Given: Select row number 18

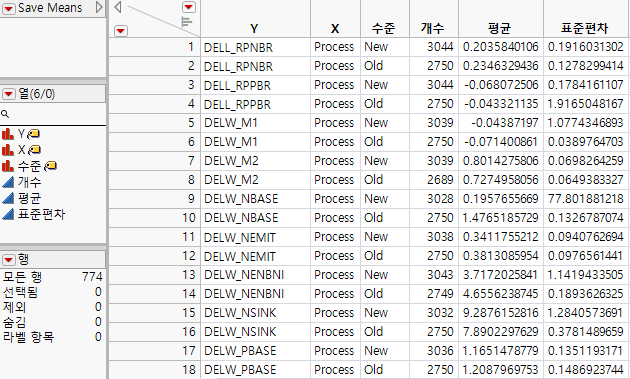Looking at the screenshot, I should 154,369.
